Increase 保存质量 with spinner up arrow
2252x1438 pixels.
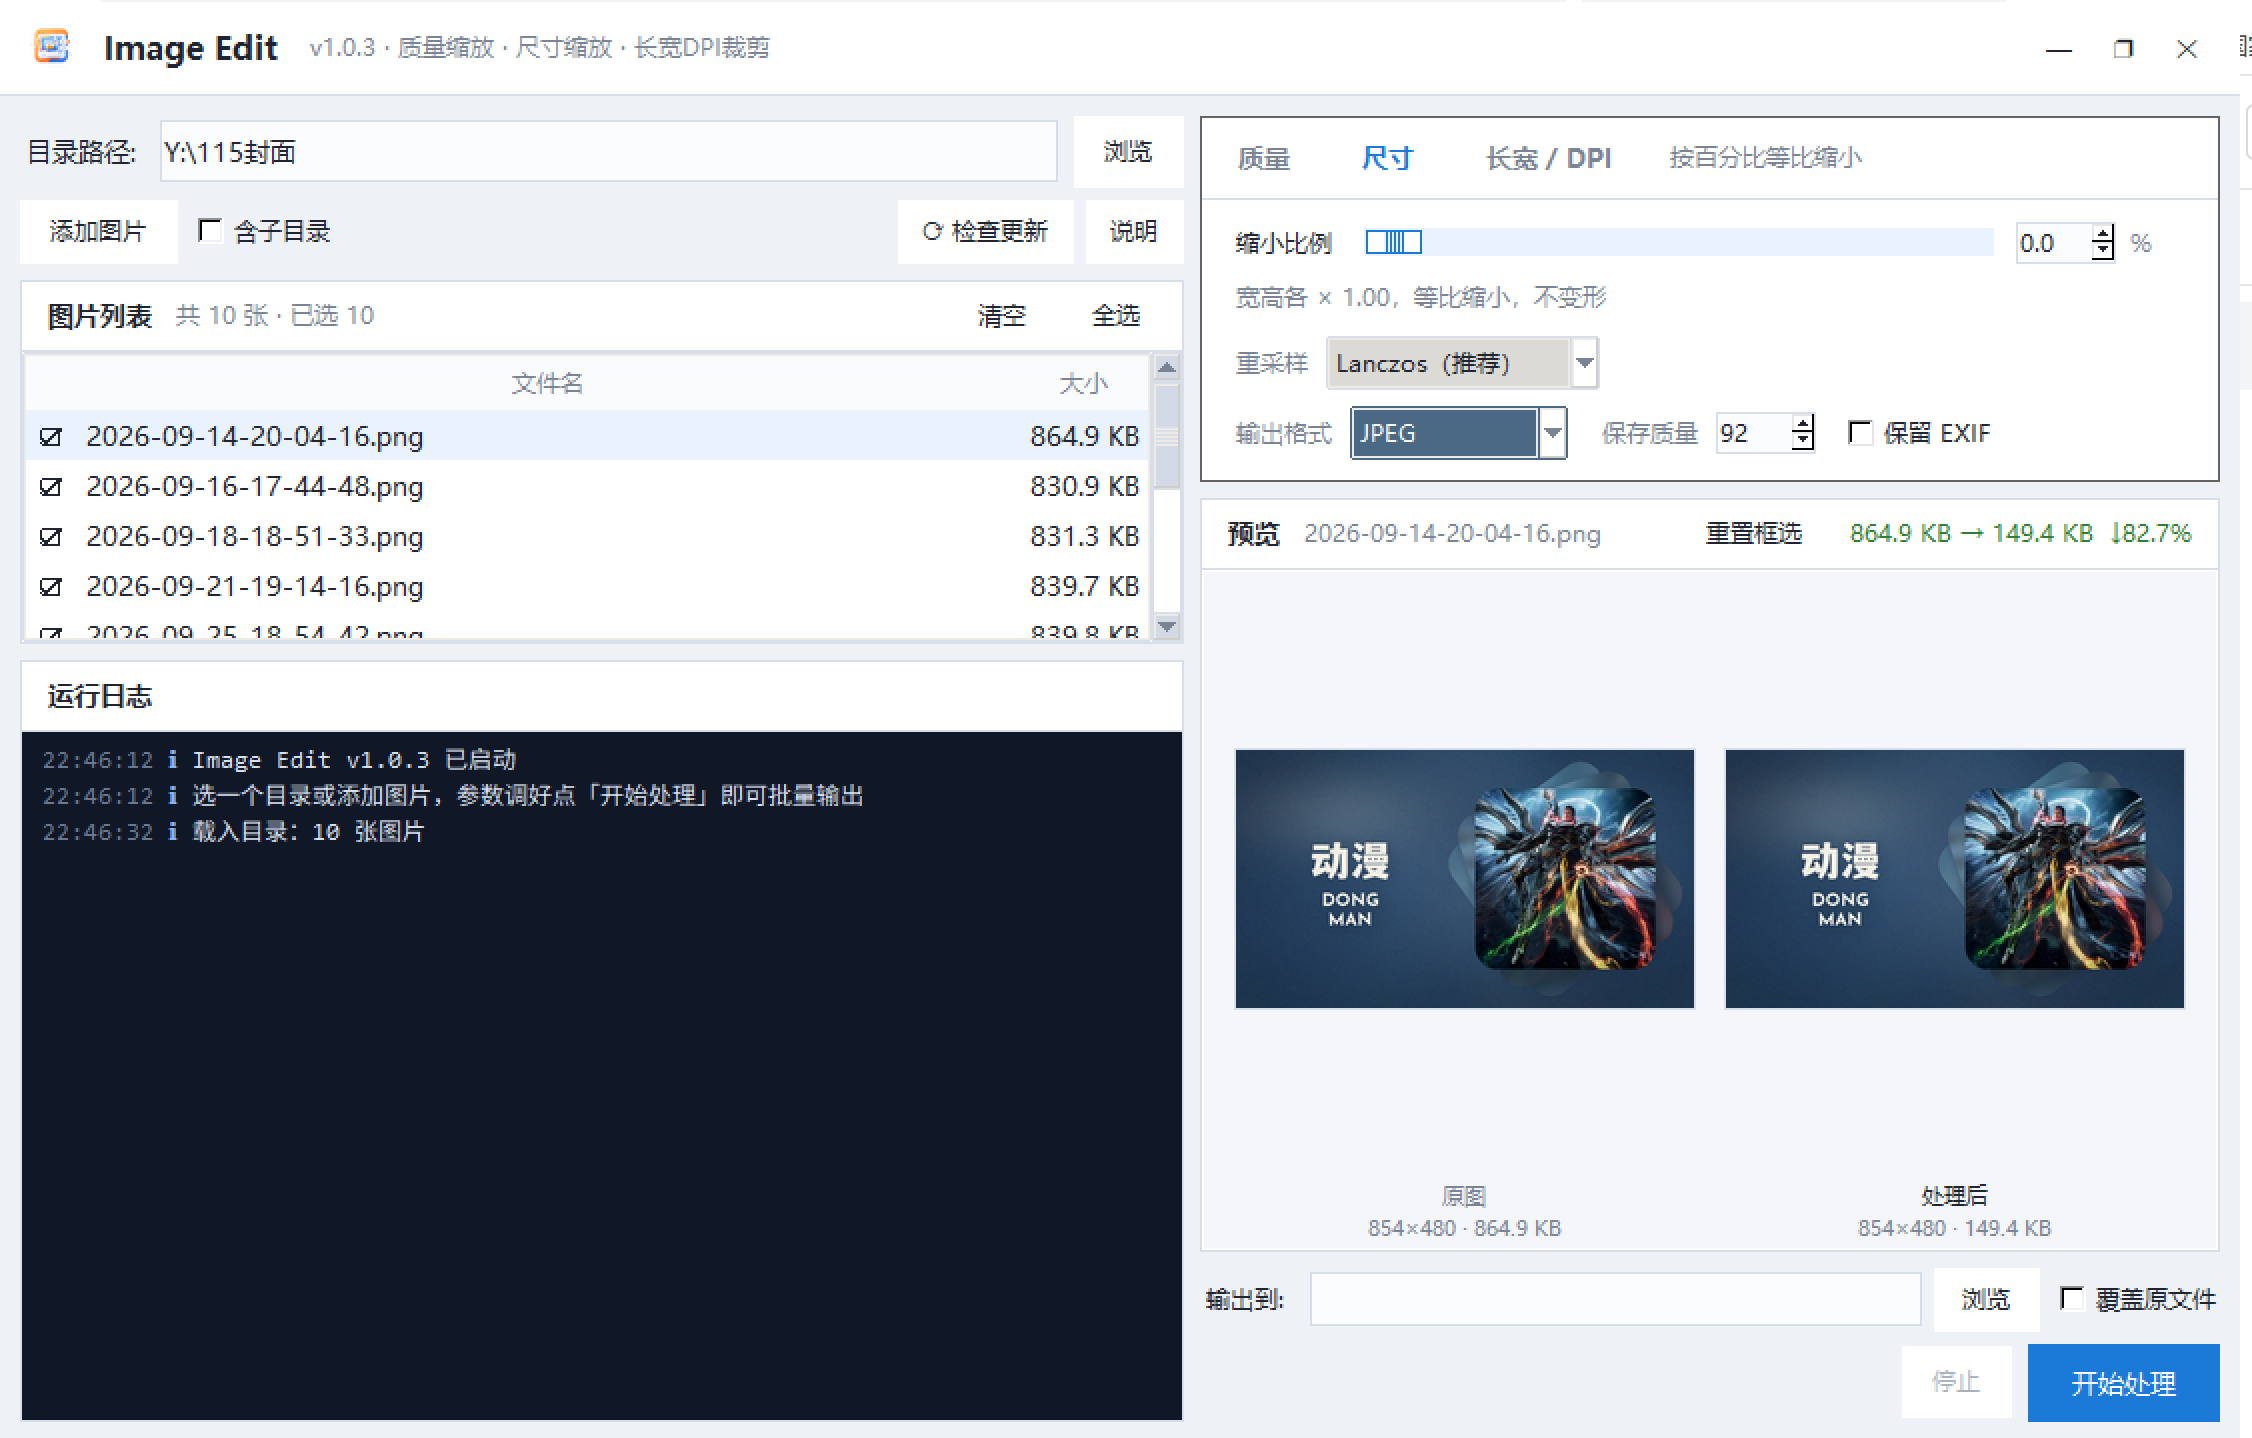1802,424
